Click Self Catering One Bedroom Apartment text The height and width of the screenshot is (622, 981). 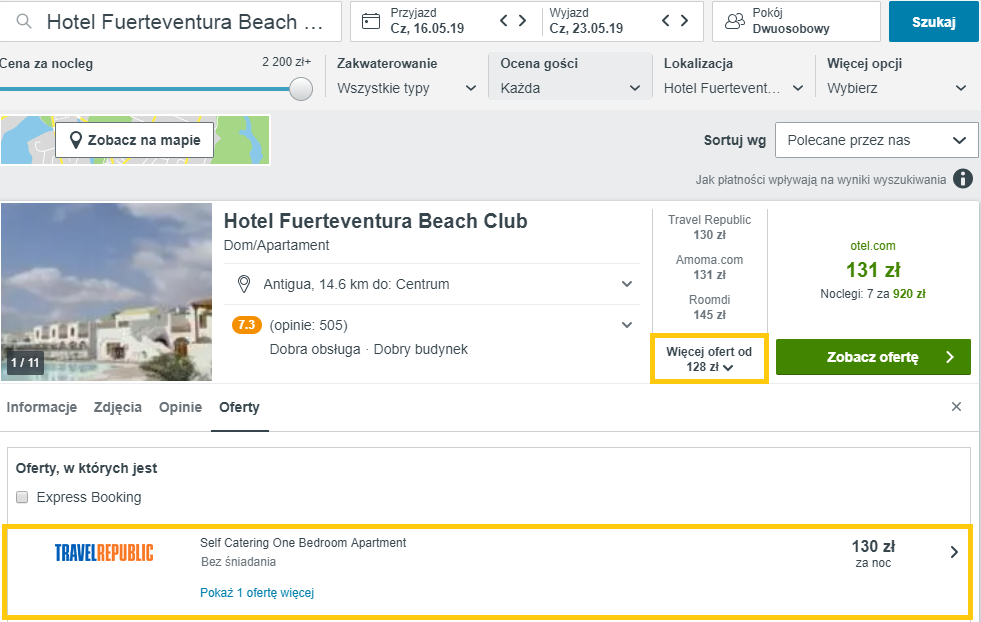pos(303,543)
